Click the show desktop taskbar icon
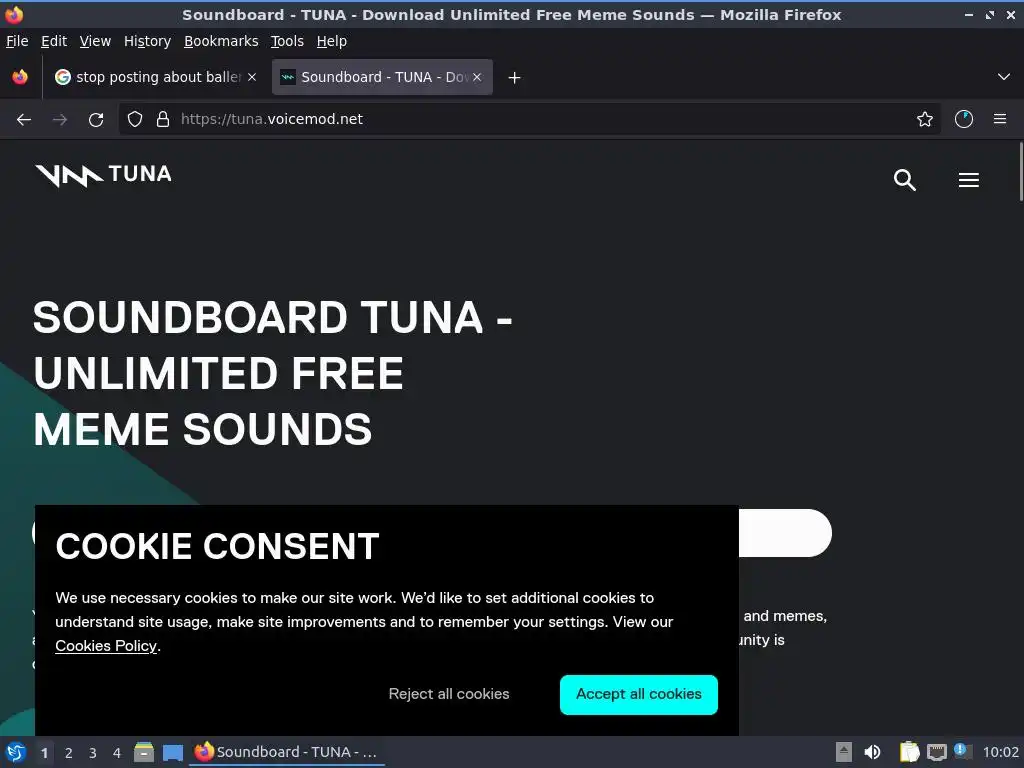This screenshot has width=1024, height=768. [172, 753]
